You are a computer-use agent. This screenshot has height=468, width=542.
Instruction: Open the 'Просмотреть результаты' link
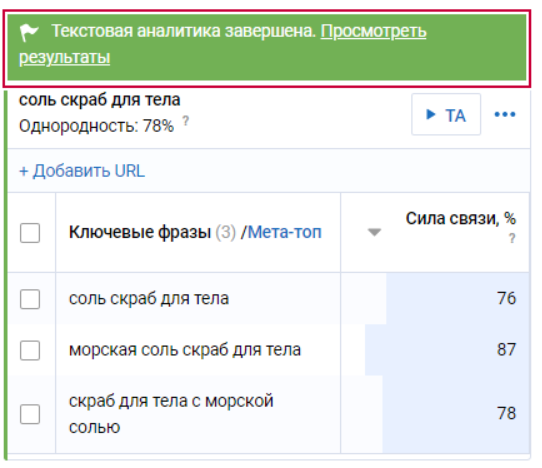pos(373,32)
